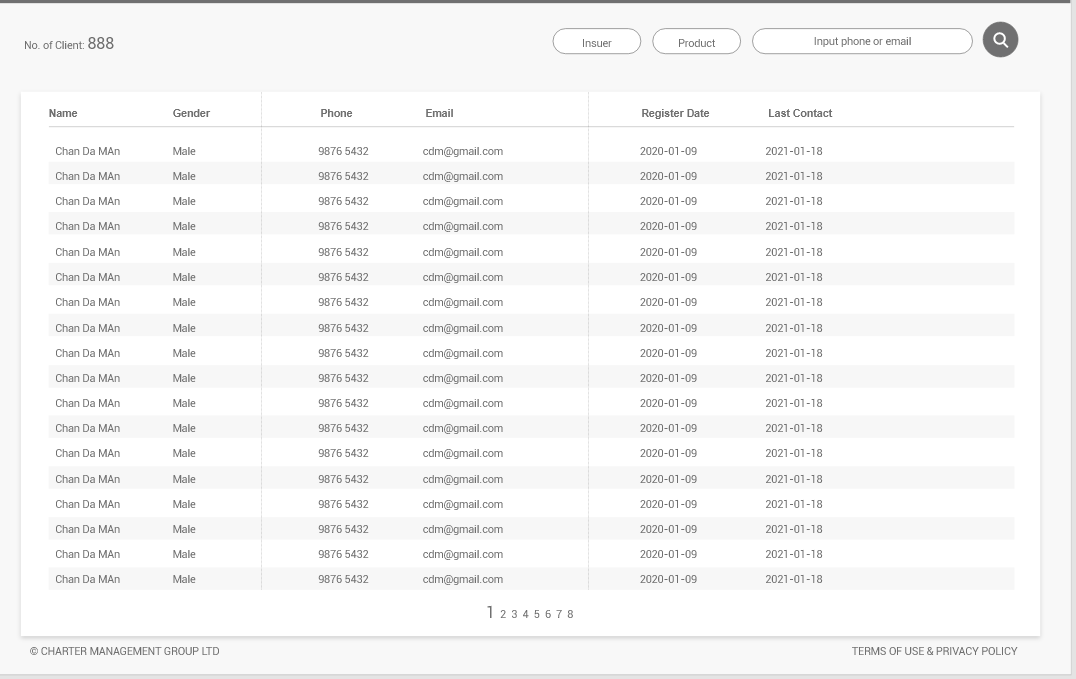
Task: Go to page 3 in pagination
Action: point(514,614)
